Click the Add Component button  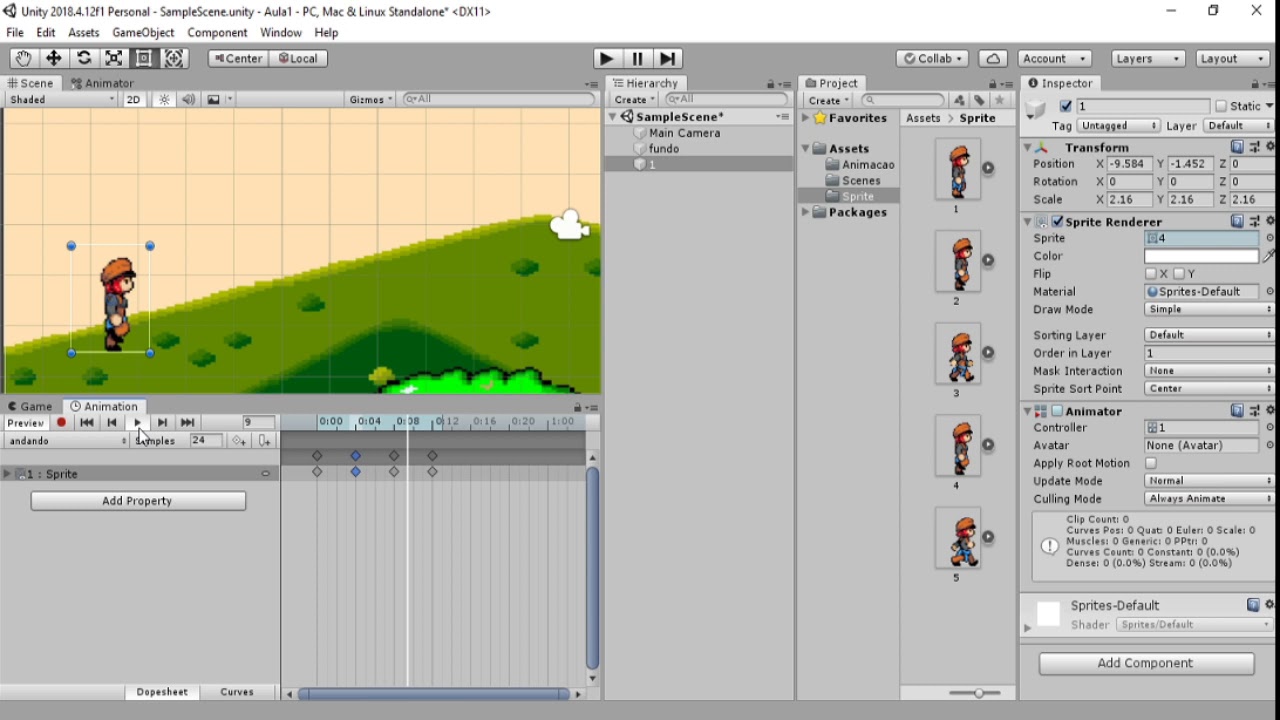point(1146,663)
